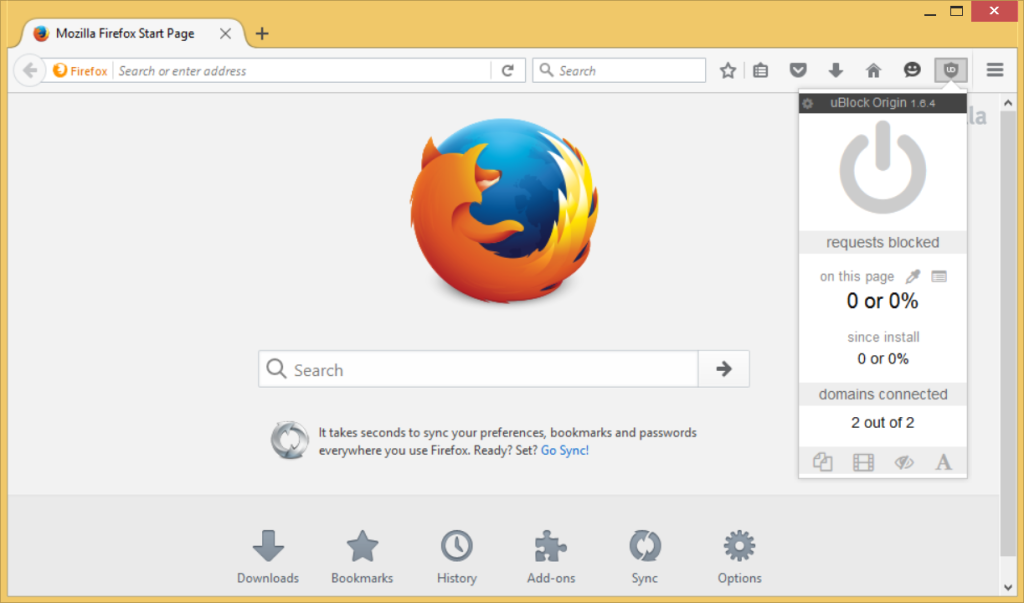Toggle pop-up blocking in uBlock panel
This screenshot has width=1024, height=603.
tap(822, 461)
